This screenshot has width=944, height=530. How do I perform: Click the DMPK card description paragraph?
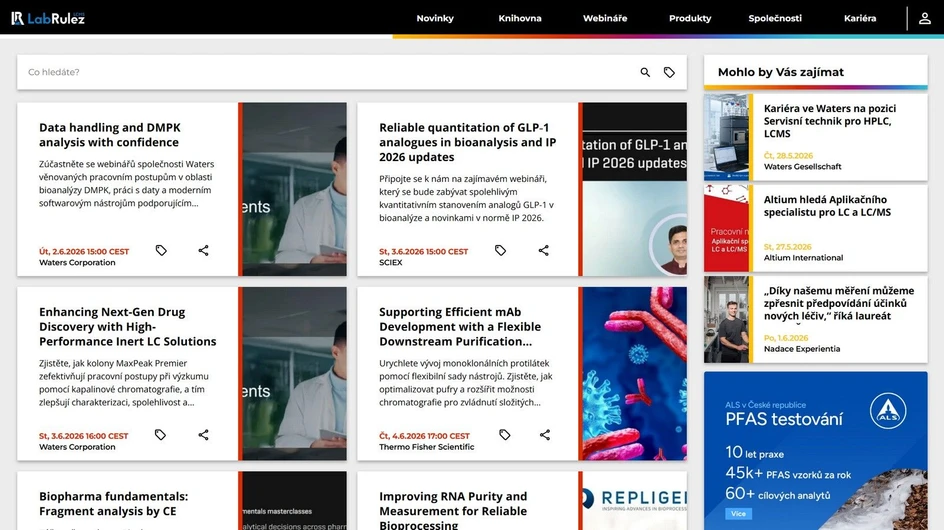point(126,184)
